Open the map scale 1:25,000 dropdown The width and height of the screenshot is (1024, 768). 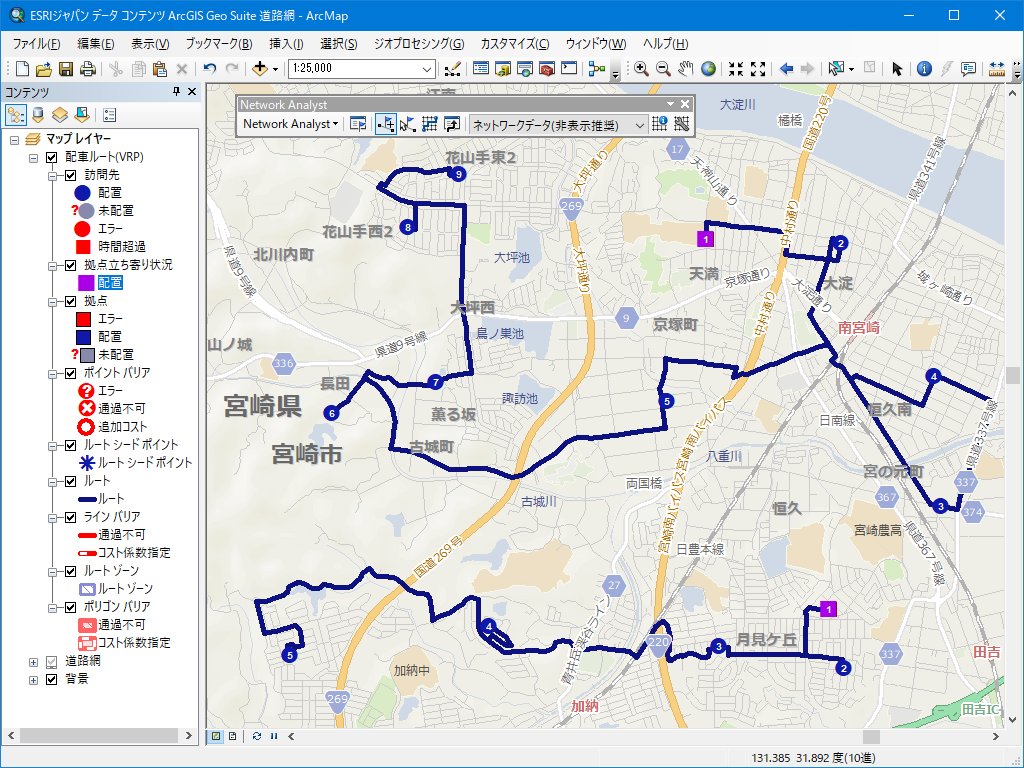[x=426, y=69]
